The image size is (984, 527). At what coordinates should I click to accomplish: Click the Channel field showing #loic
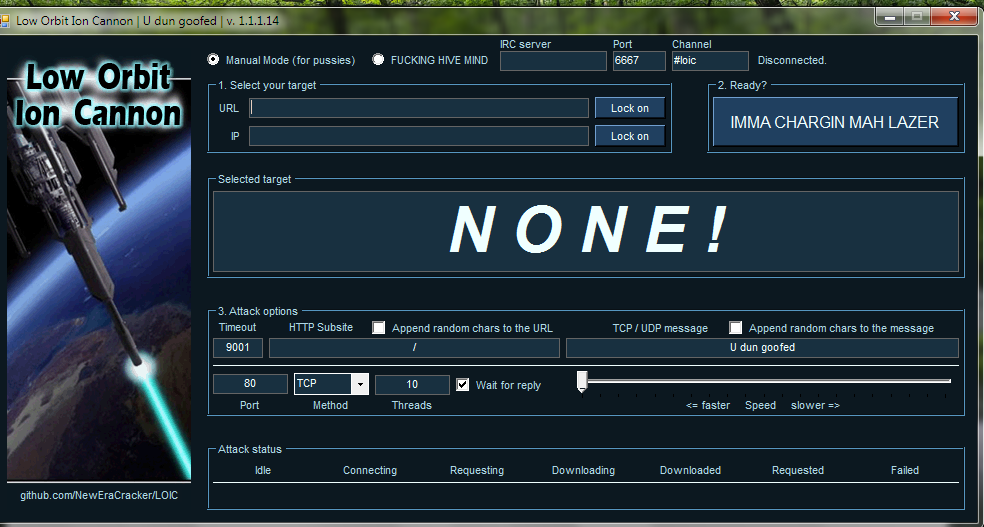pyautogui.click(x=710, y=61)
